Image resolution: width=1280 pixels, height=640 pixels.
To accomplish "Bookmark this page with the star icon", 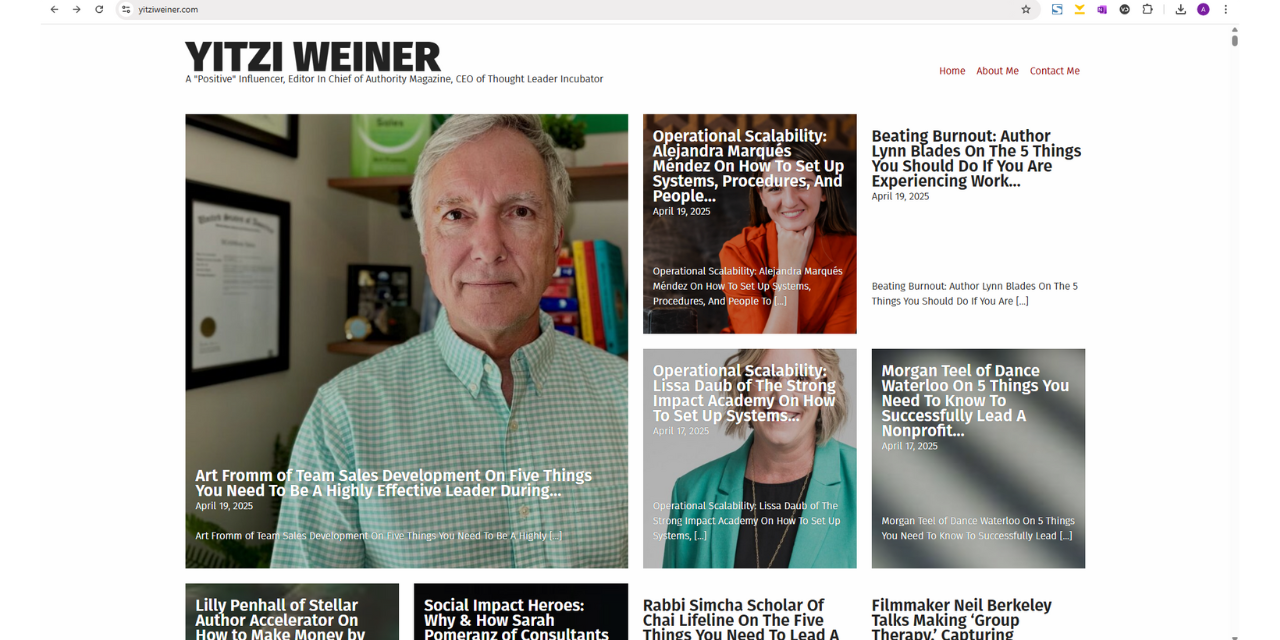I will click(x=1026, y=9).
